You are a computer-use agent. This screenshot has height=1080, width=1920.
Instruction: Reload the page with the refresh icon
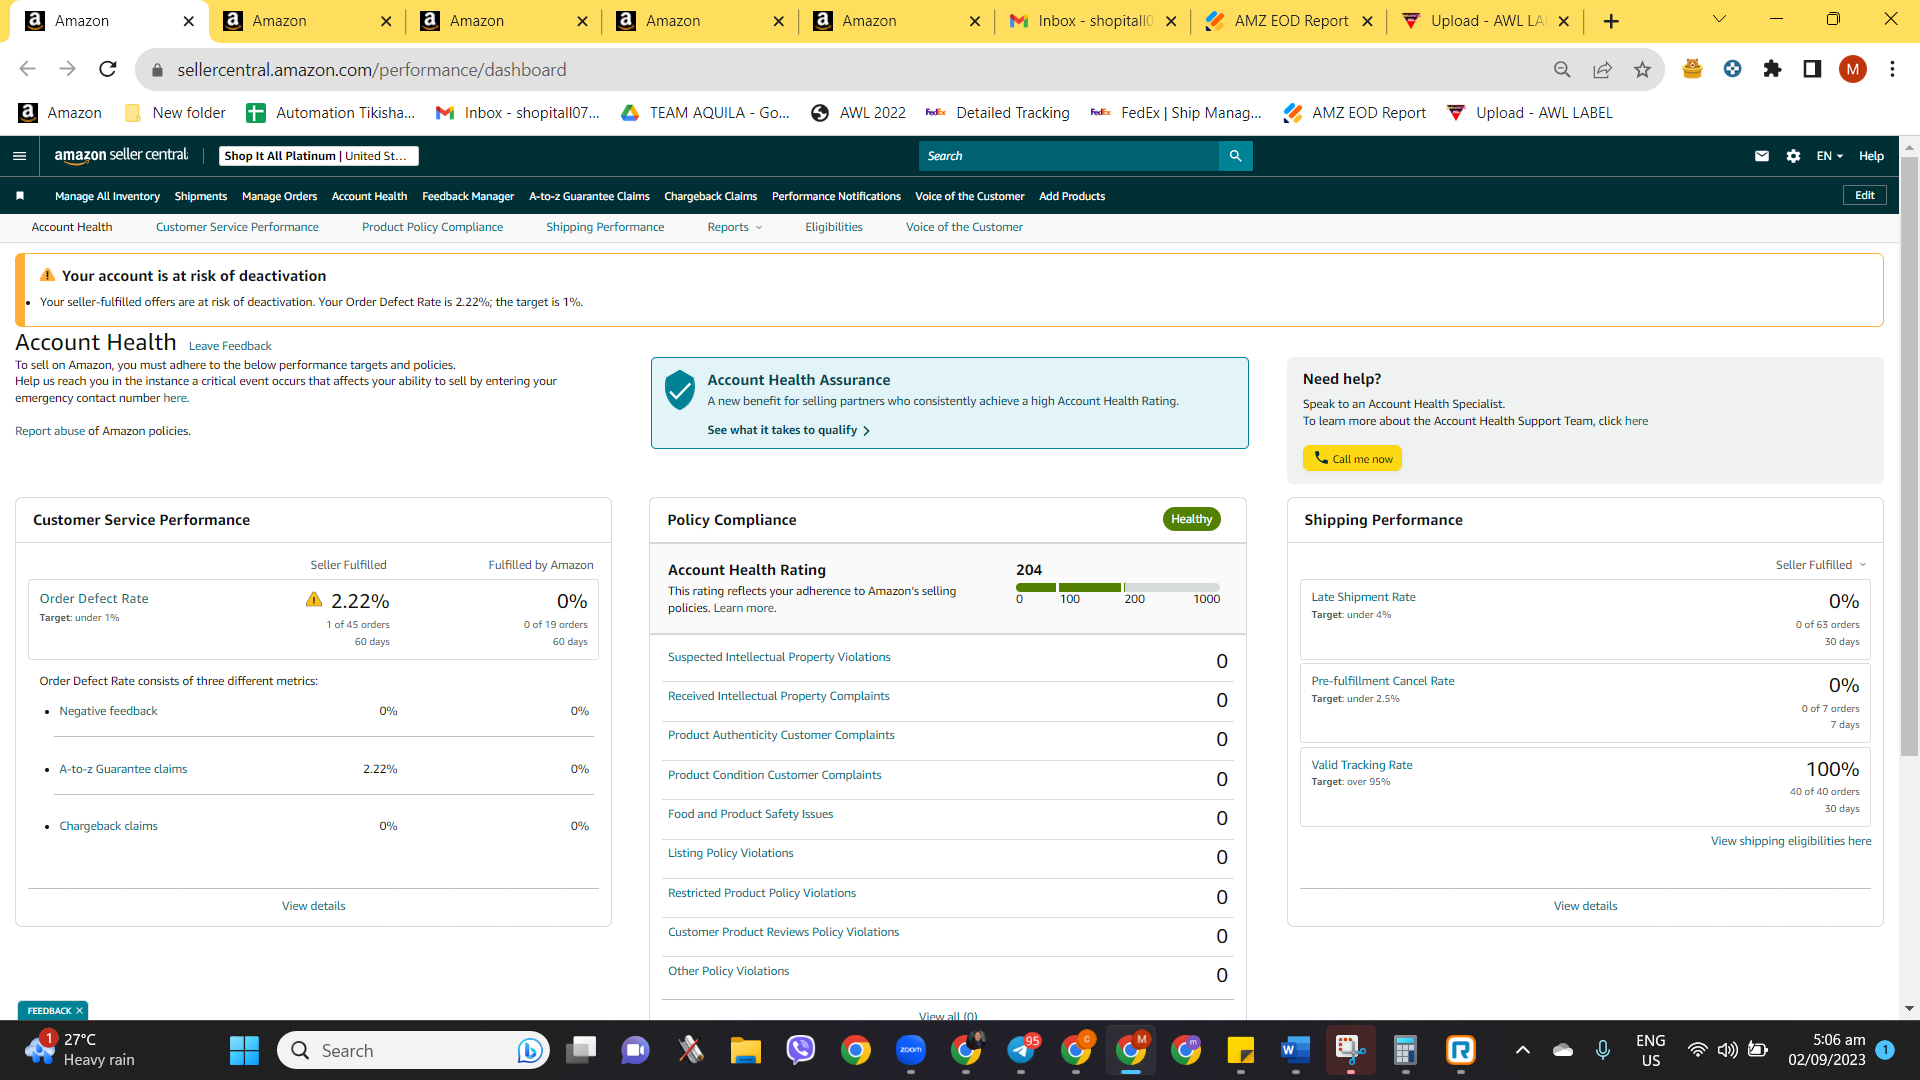(x=108, y=69)
